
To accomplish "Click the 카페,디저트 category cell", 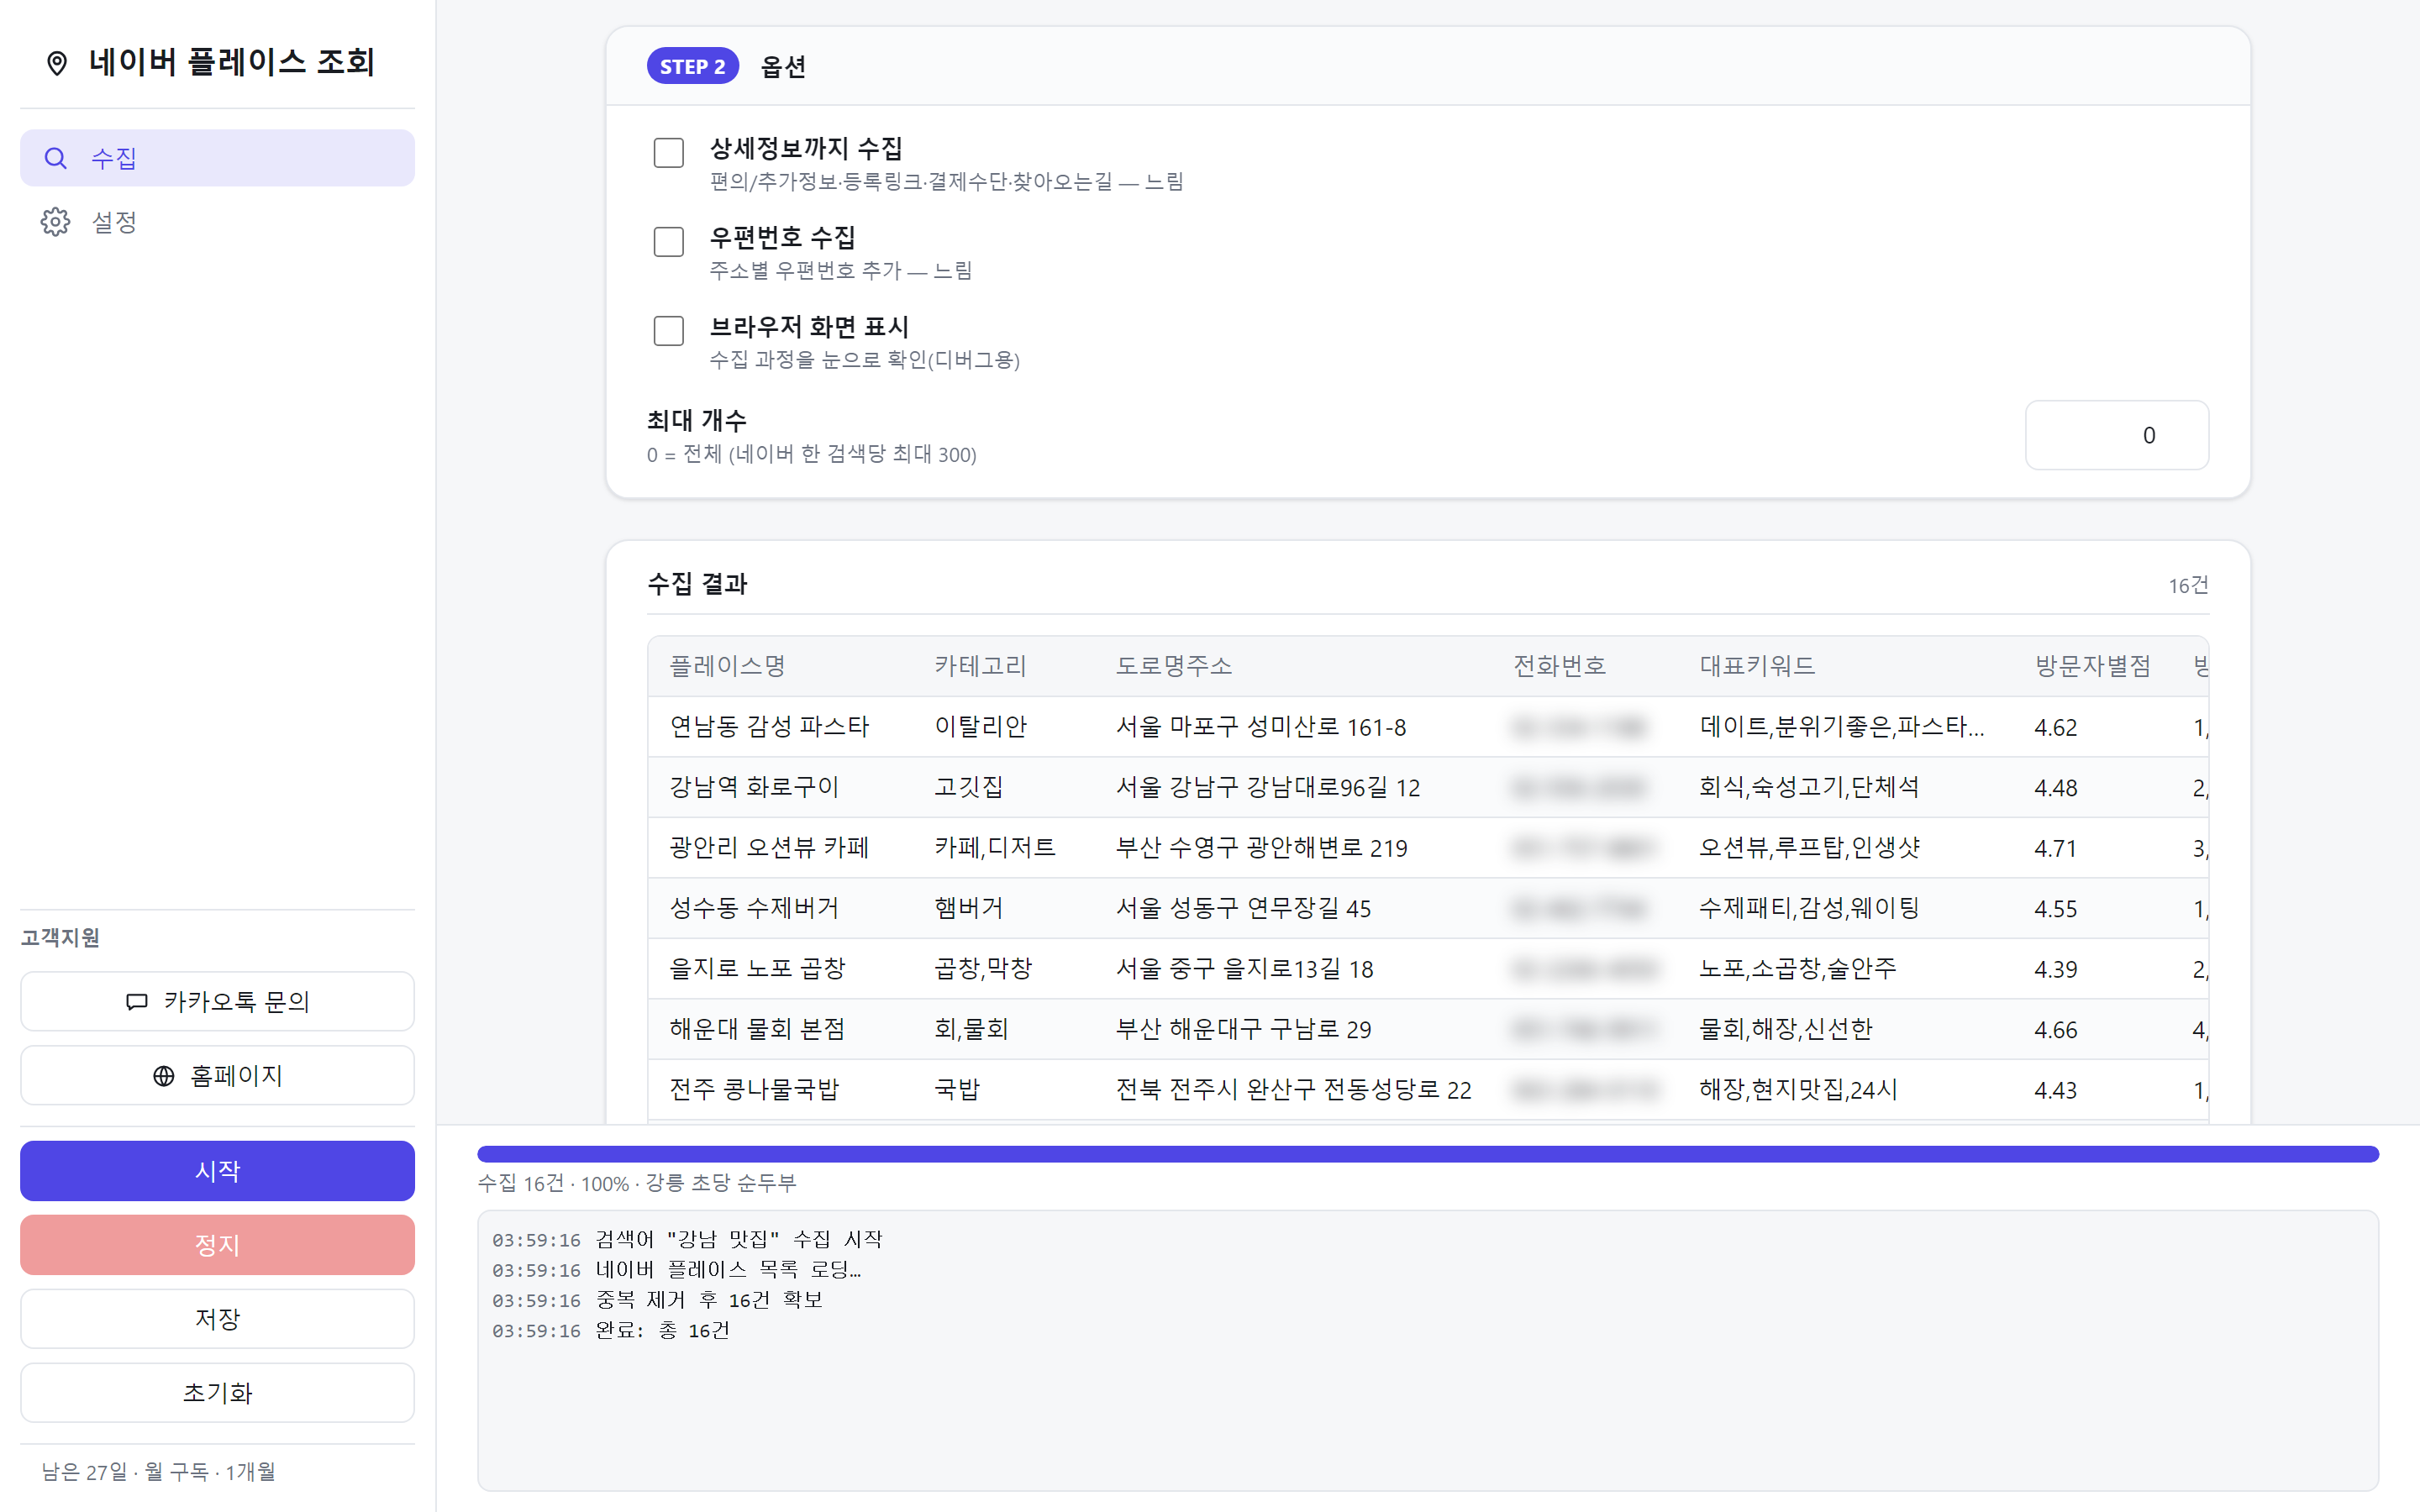I will 995,848.
